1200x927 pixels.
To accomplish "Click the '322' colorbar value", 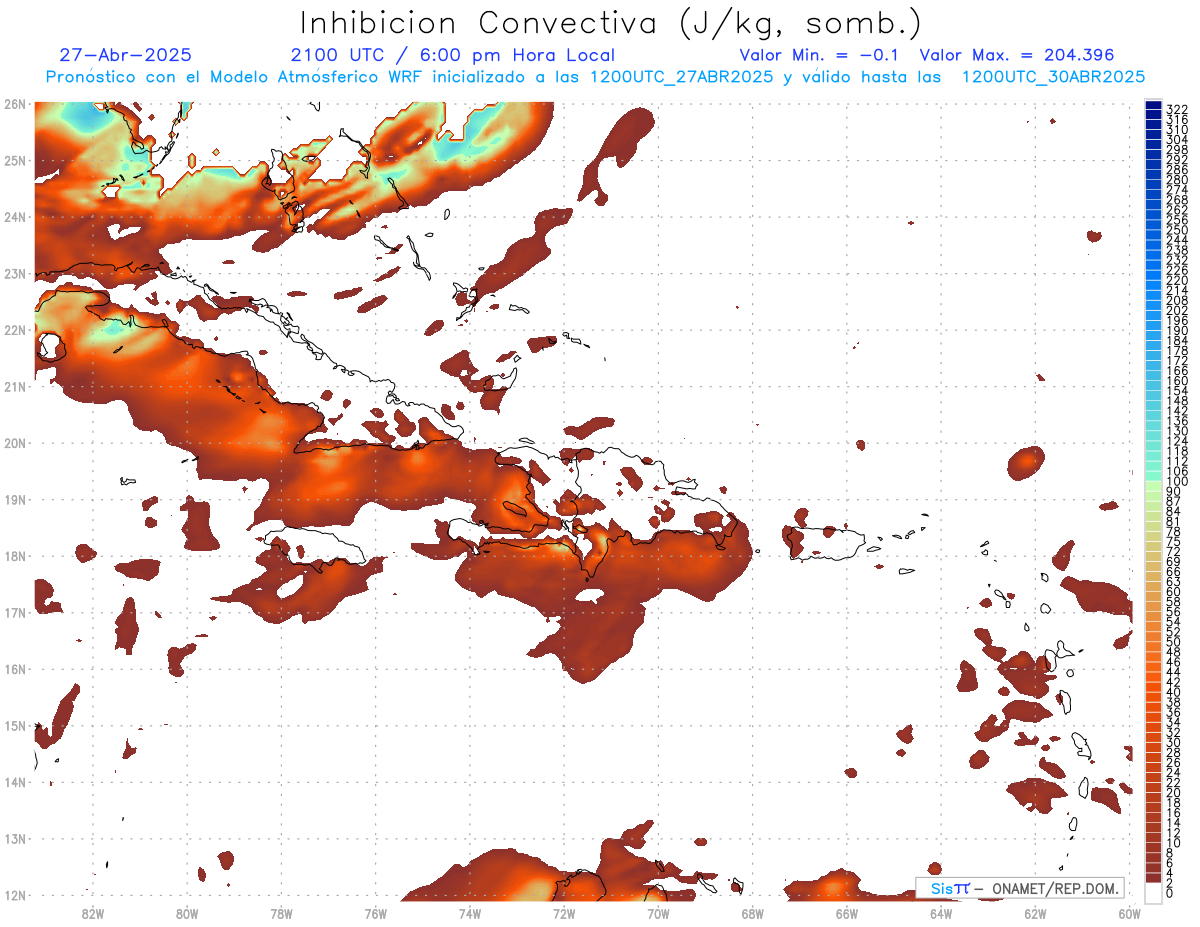I will pos(1176,109).
